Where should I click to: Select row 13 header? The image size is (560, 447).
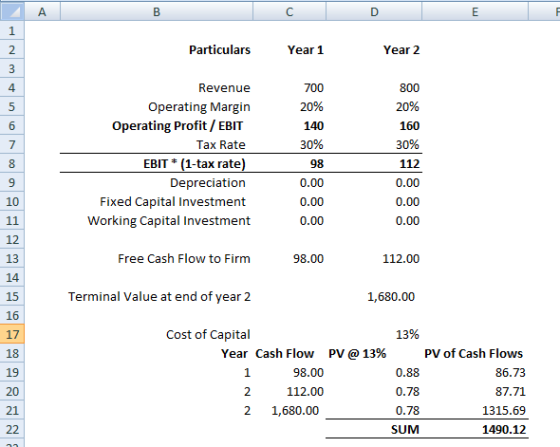tap(12, 258)
